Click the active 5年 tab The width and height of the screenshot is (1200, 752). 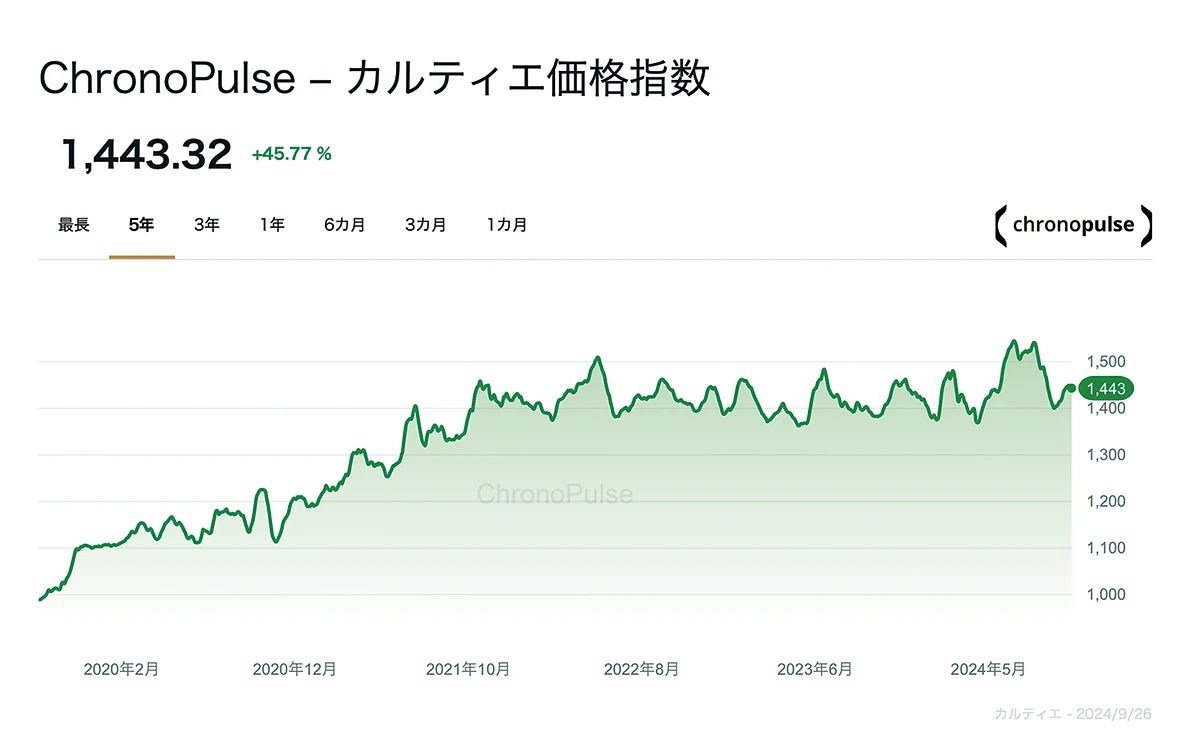pos(141,225)
